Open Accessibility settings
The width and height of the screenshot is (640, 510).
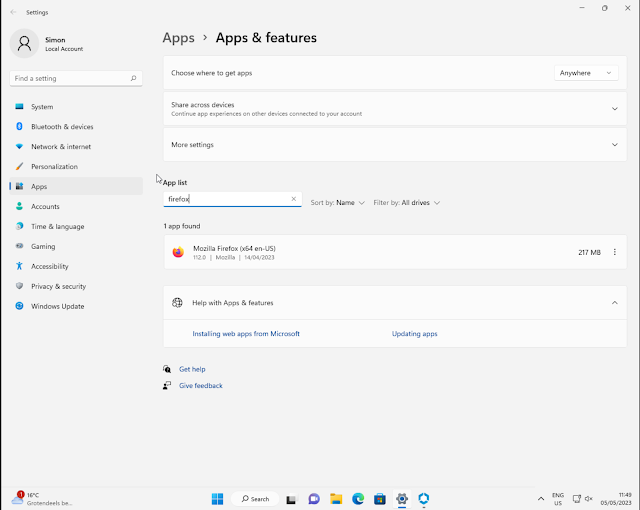click(x=76, y=266)
